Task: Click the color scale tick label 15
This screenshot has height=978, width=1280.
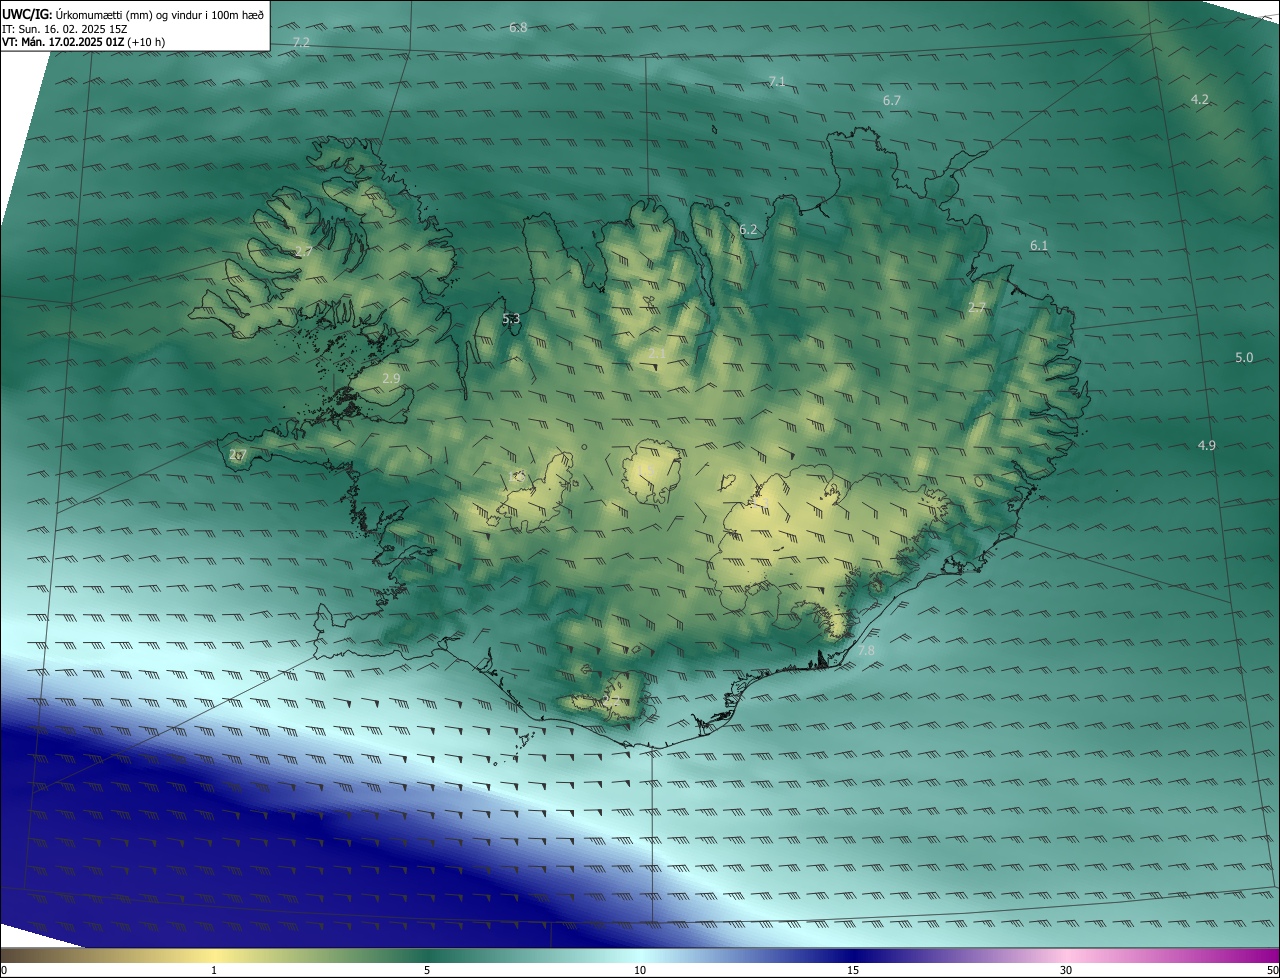Action: click(853, 970)
